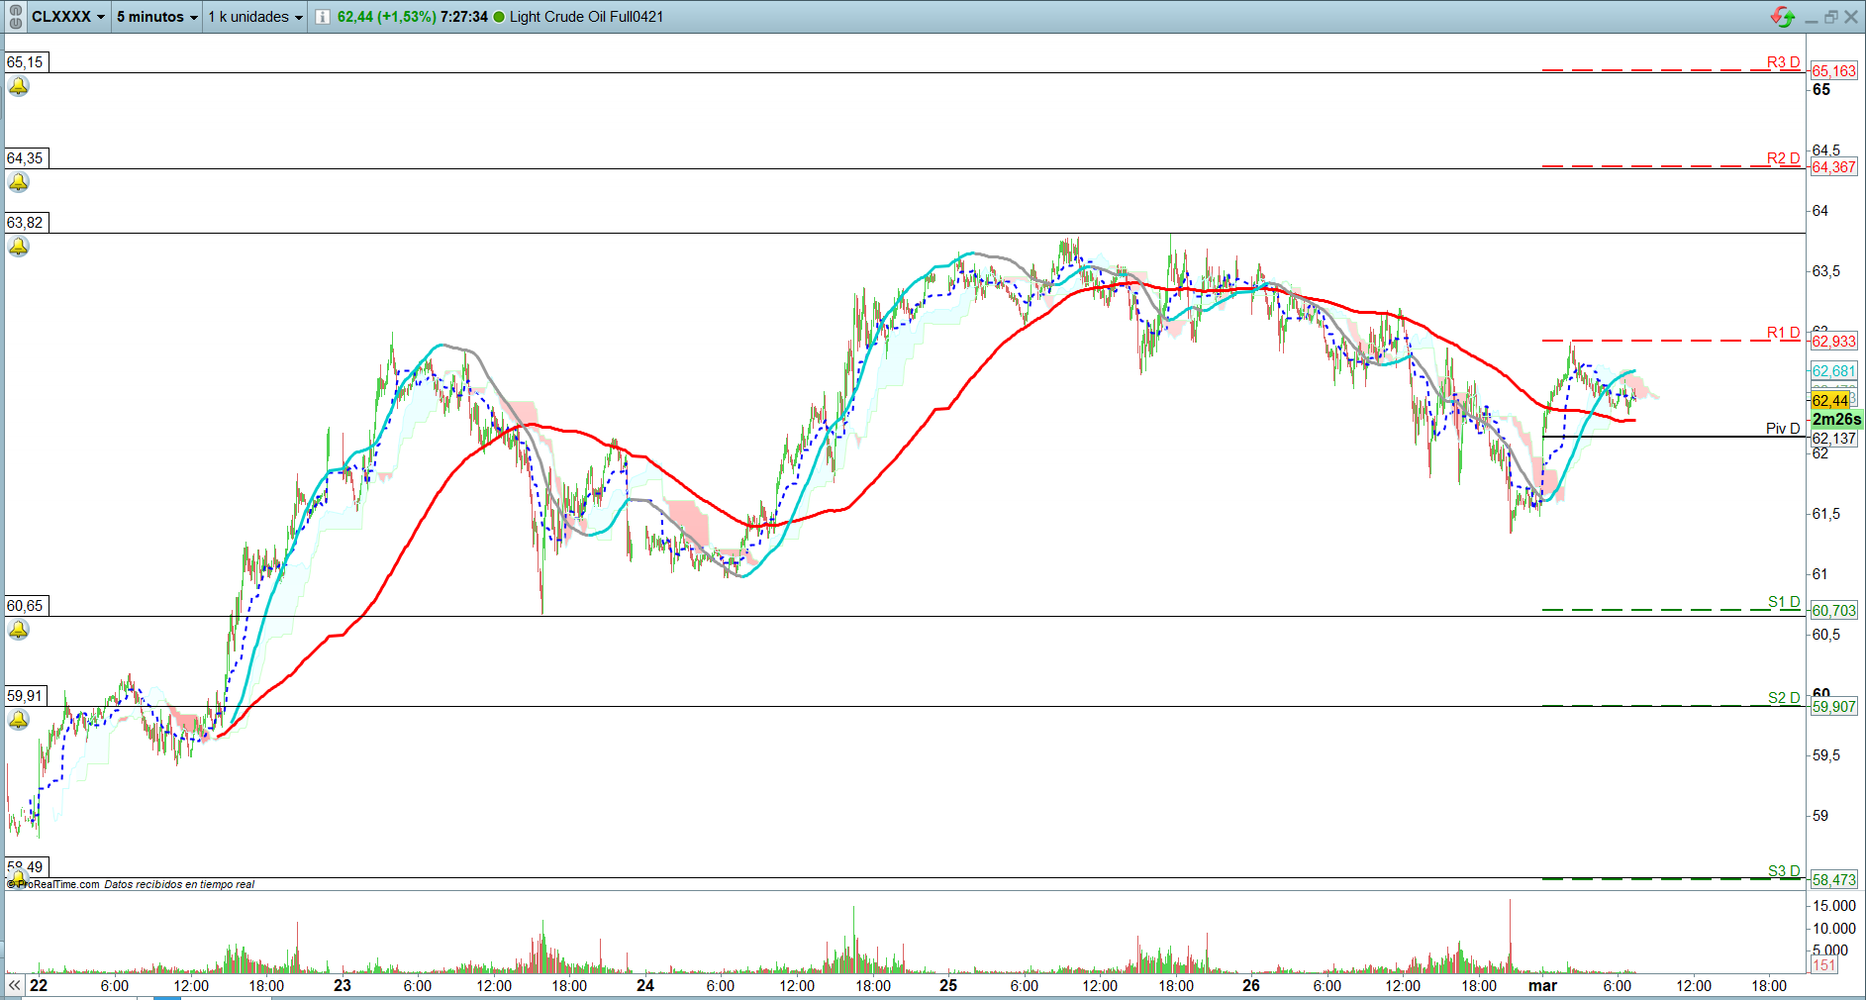Screen dimensions: 1866x1000
Task: Click the current price label 62,44
Action: point(1830,400)
